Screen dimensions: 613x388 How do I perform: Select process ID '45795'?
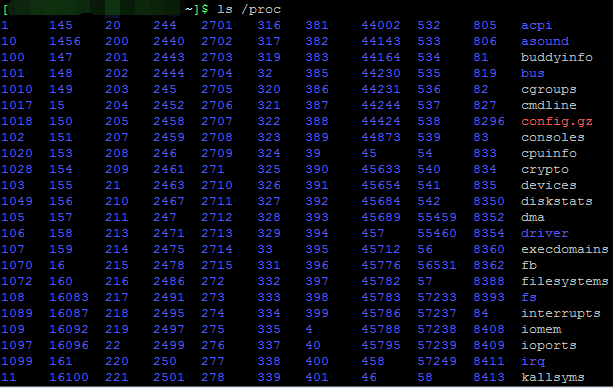[x=381, y=346]
